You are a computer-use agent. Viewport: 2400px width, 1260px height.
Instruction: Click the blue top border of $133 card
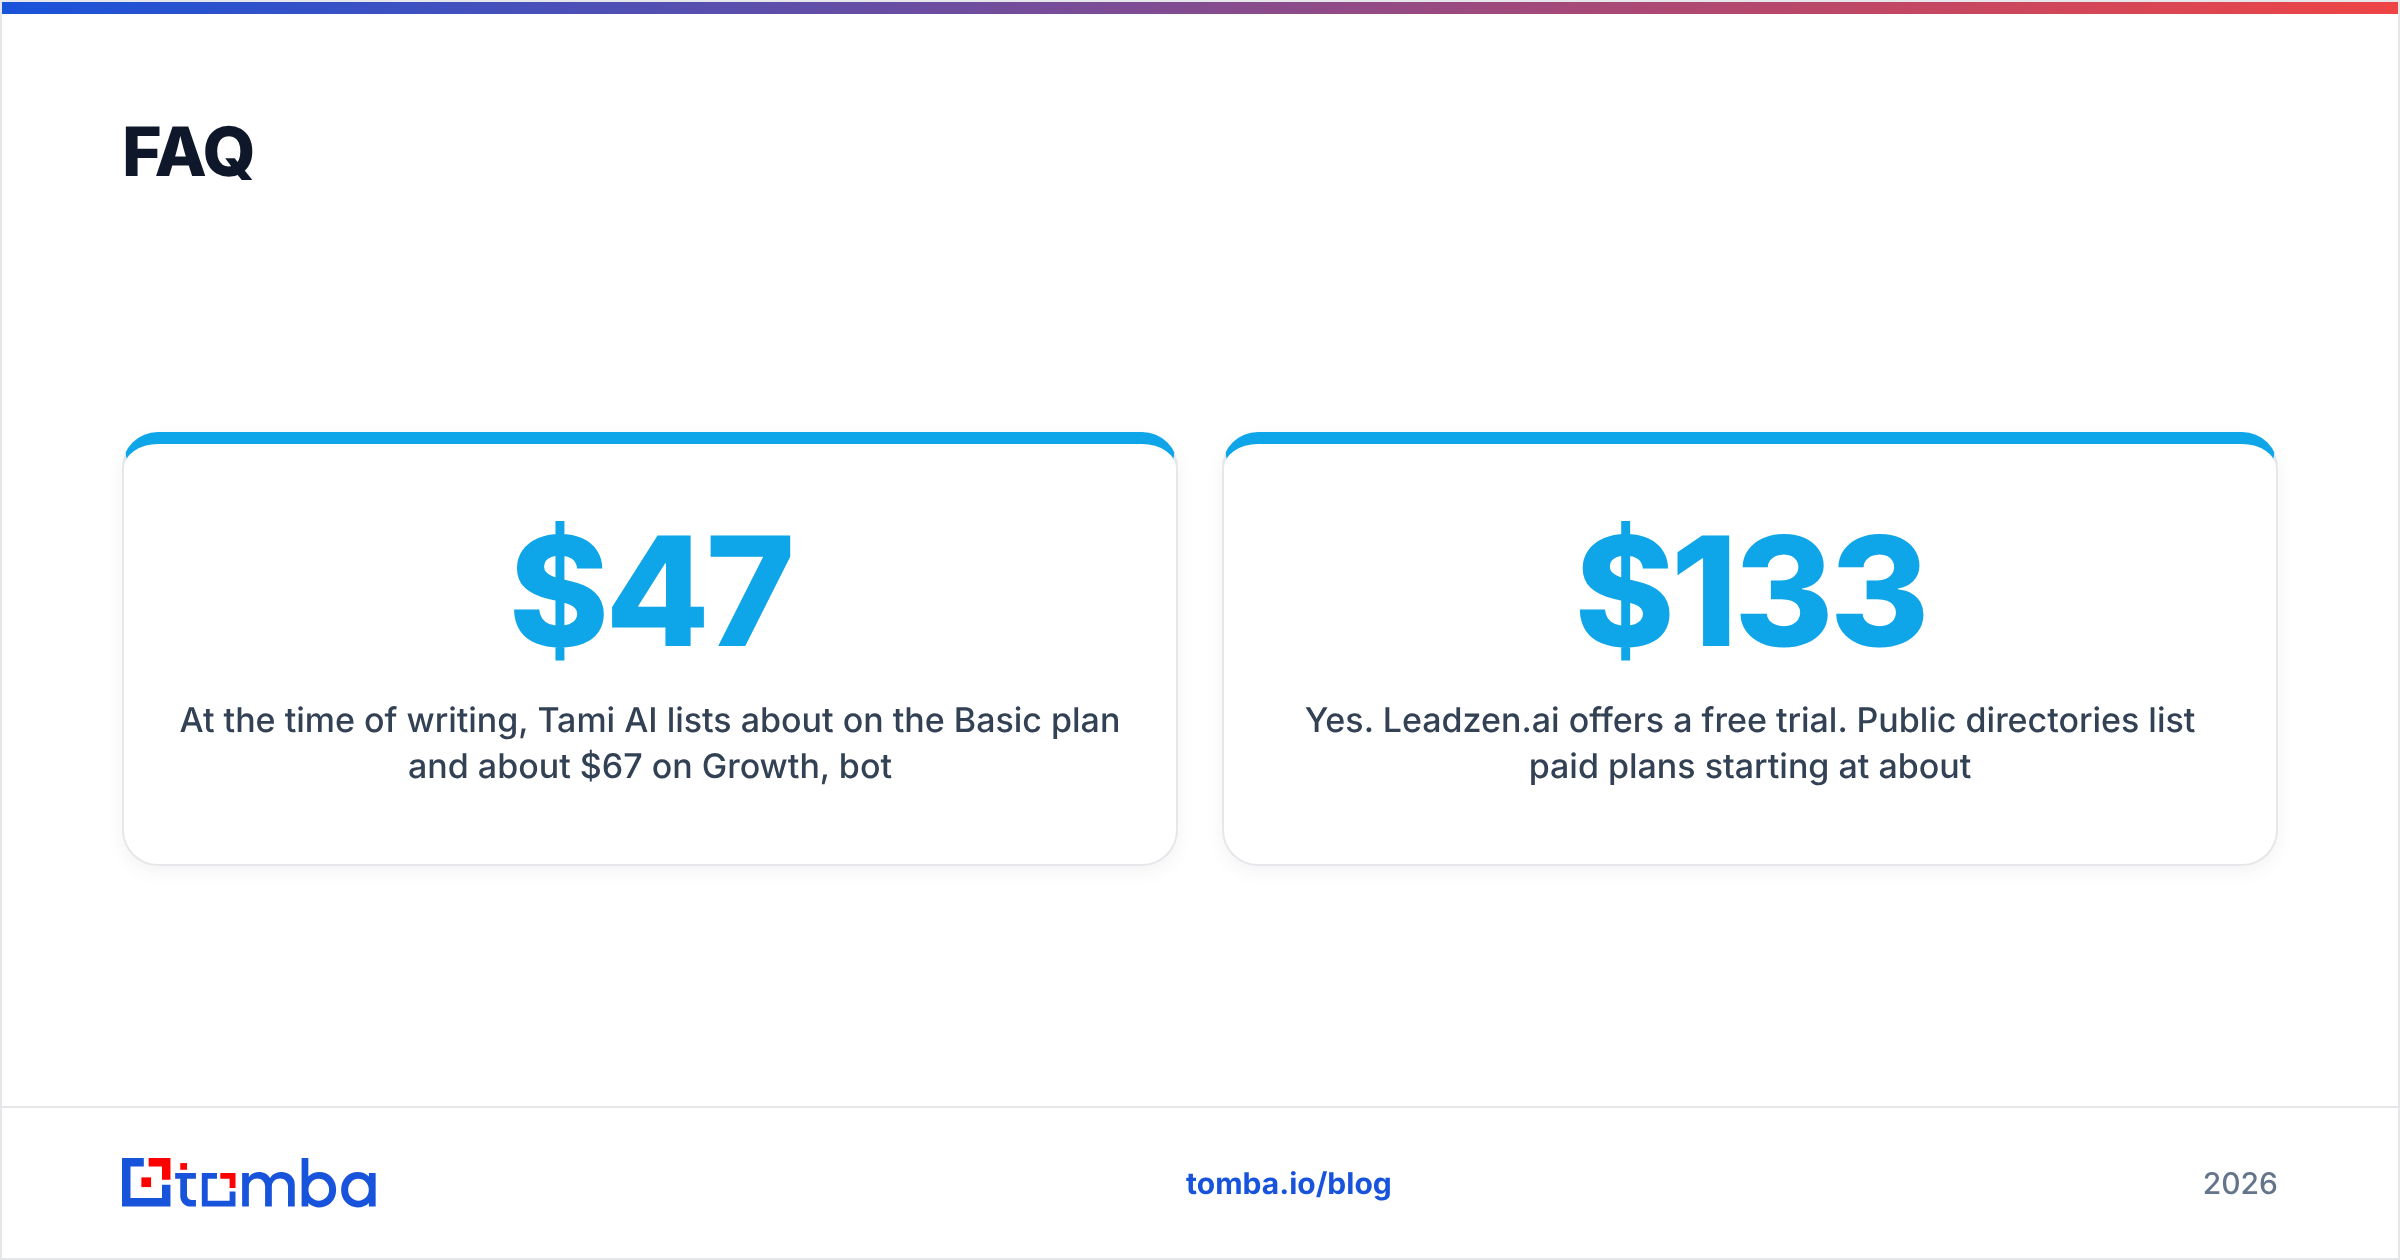click(1750, 438)
